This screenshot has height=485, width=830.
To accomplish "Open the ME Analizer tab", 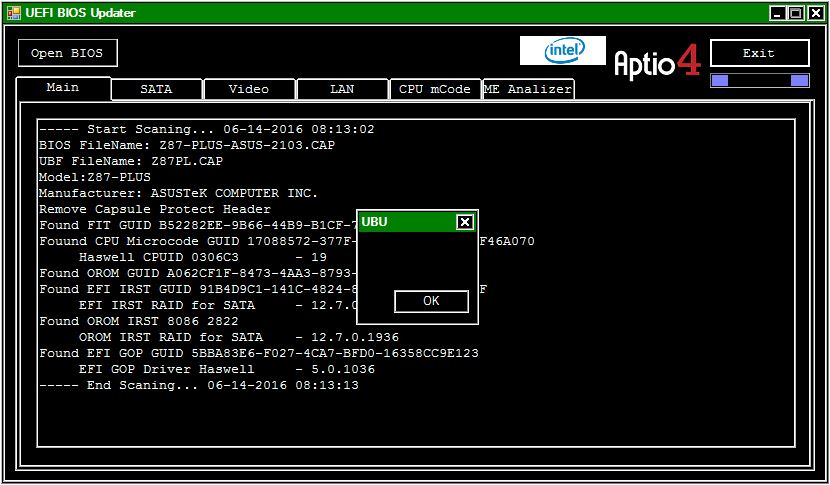I will [528, 89].
